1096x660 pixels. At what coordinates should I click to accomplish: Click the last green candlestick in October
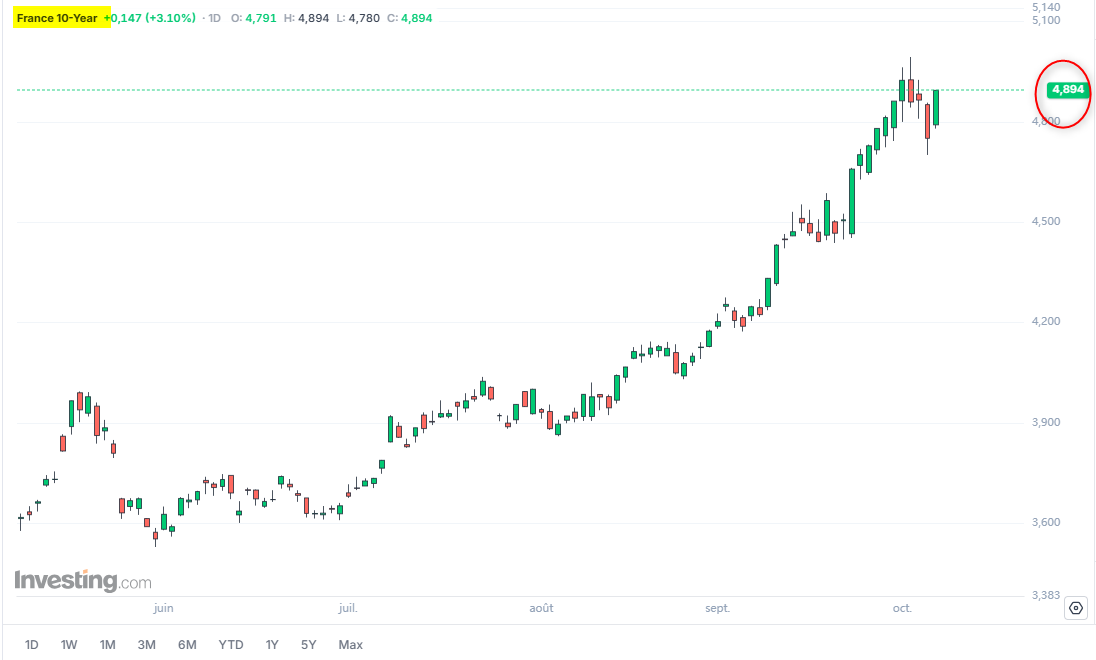point(936,108)
